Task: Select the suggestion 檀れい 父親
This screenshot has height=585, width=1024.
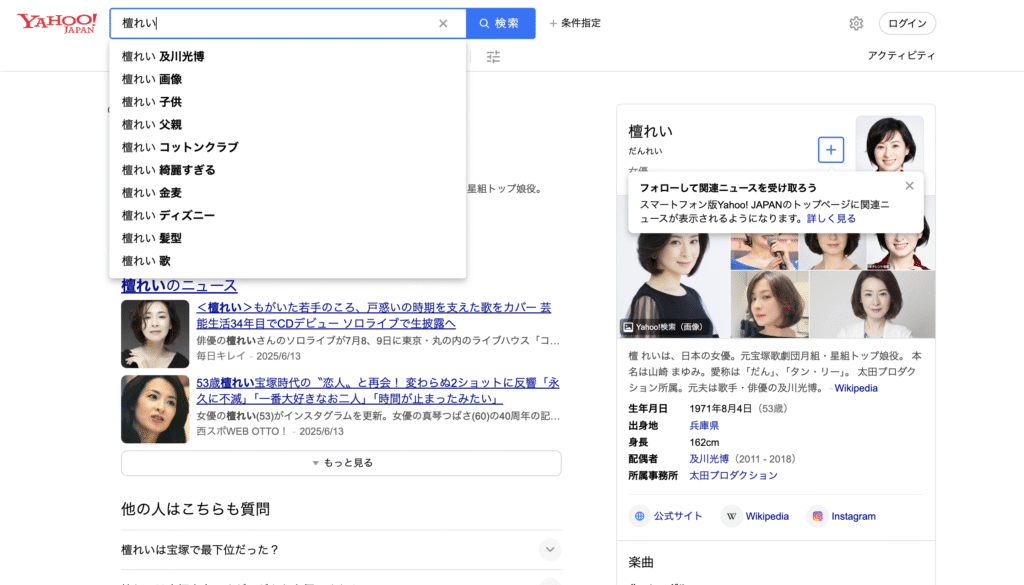Action: (x=287, y=125)
